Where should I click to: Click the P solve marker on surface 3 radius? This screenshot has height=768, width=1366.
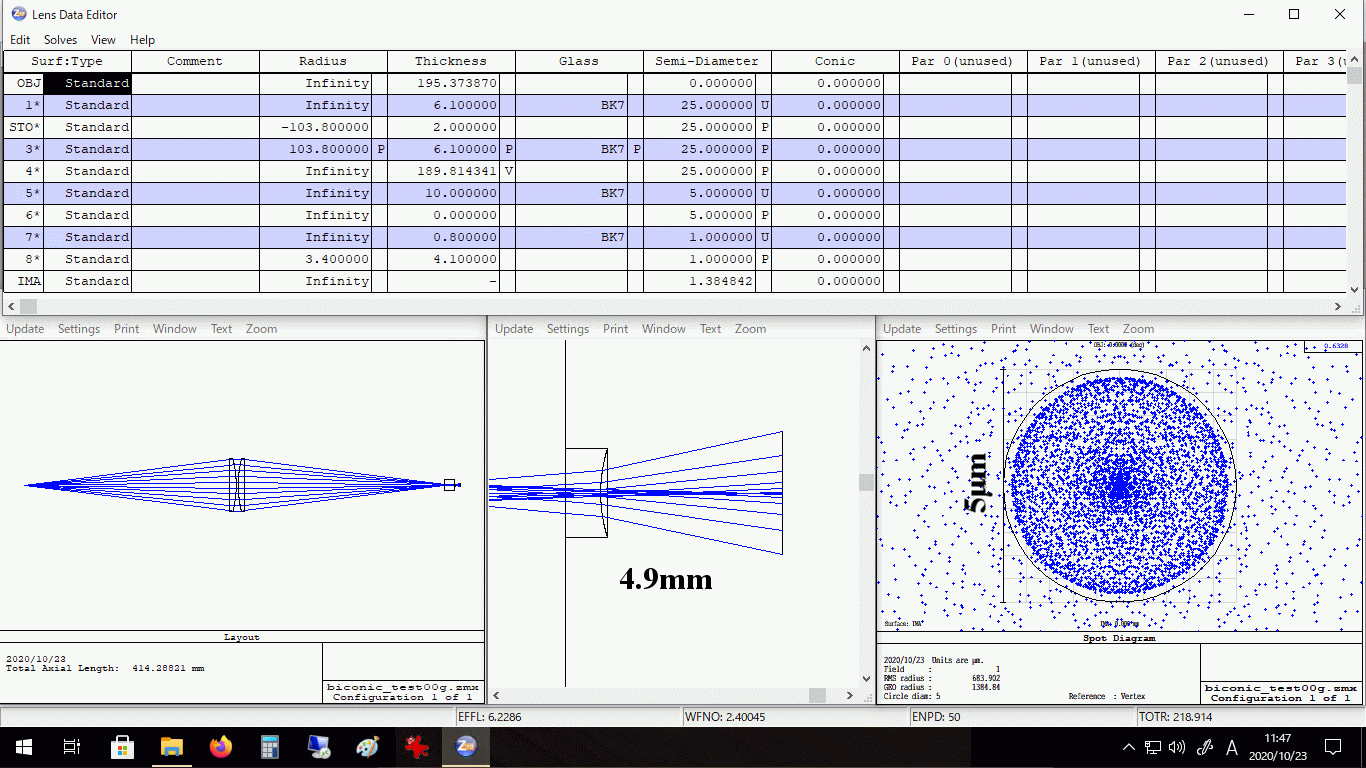[x=380, y=149]
